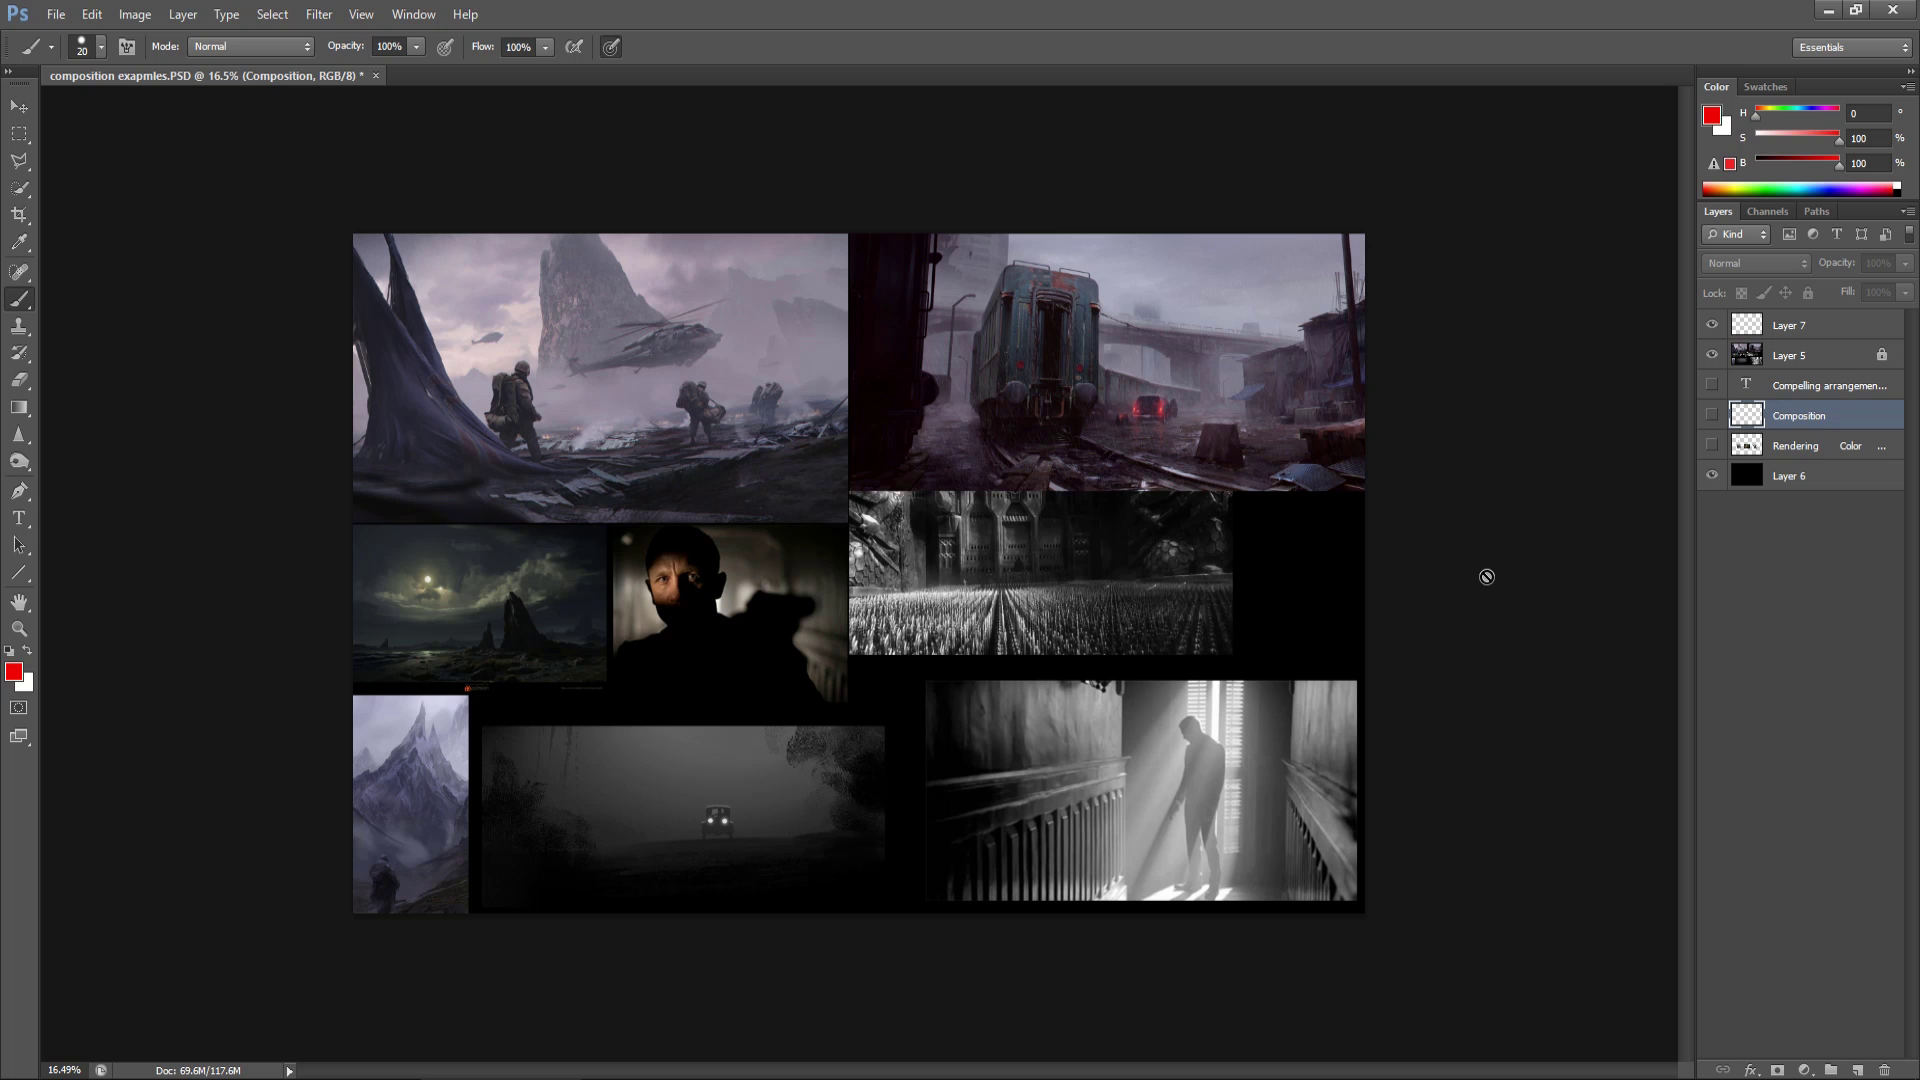Switch to the Swatches tab
1920x1080 pixels.
click(x=1765, y=87)
